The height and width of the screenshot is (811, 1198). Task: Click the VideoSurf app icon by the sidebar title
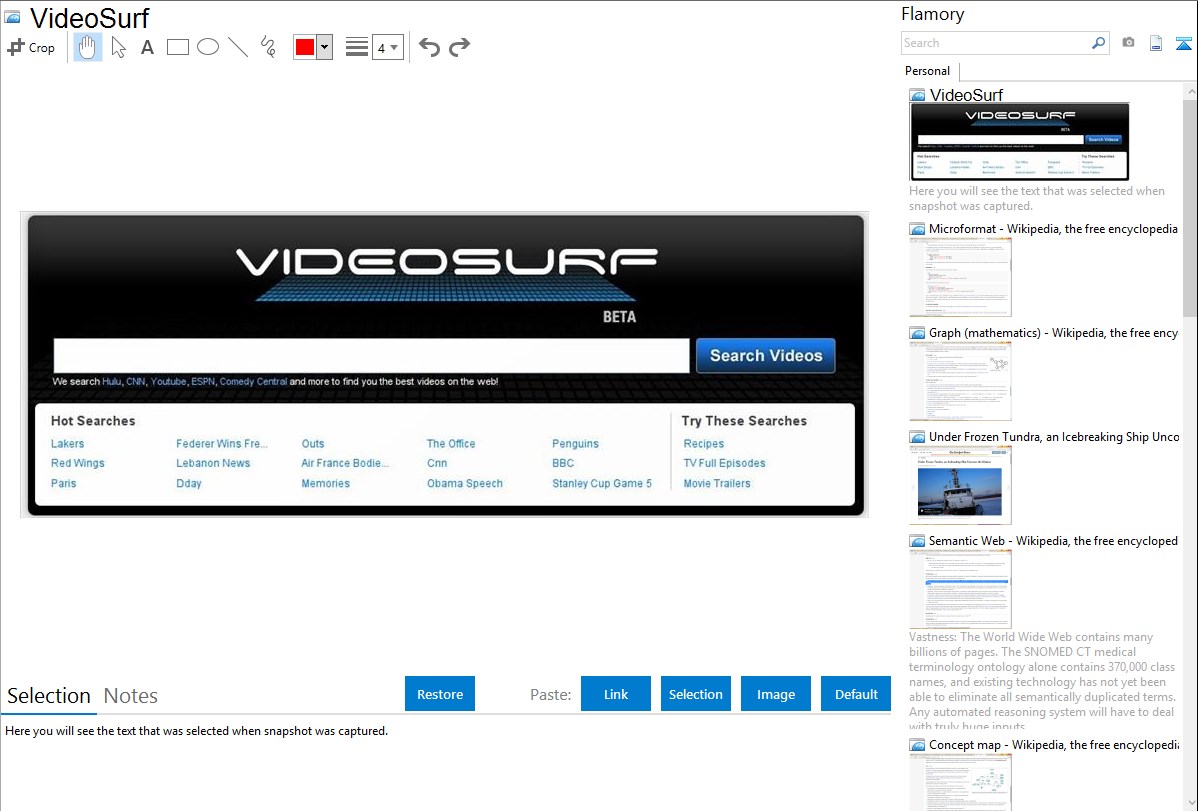917,96
